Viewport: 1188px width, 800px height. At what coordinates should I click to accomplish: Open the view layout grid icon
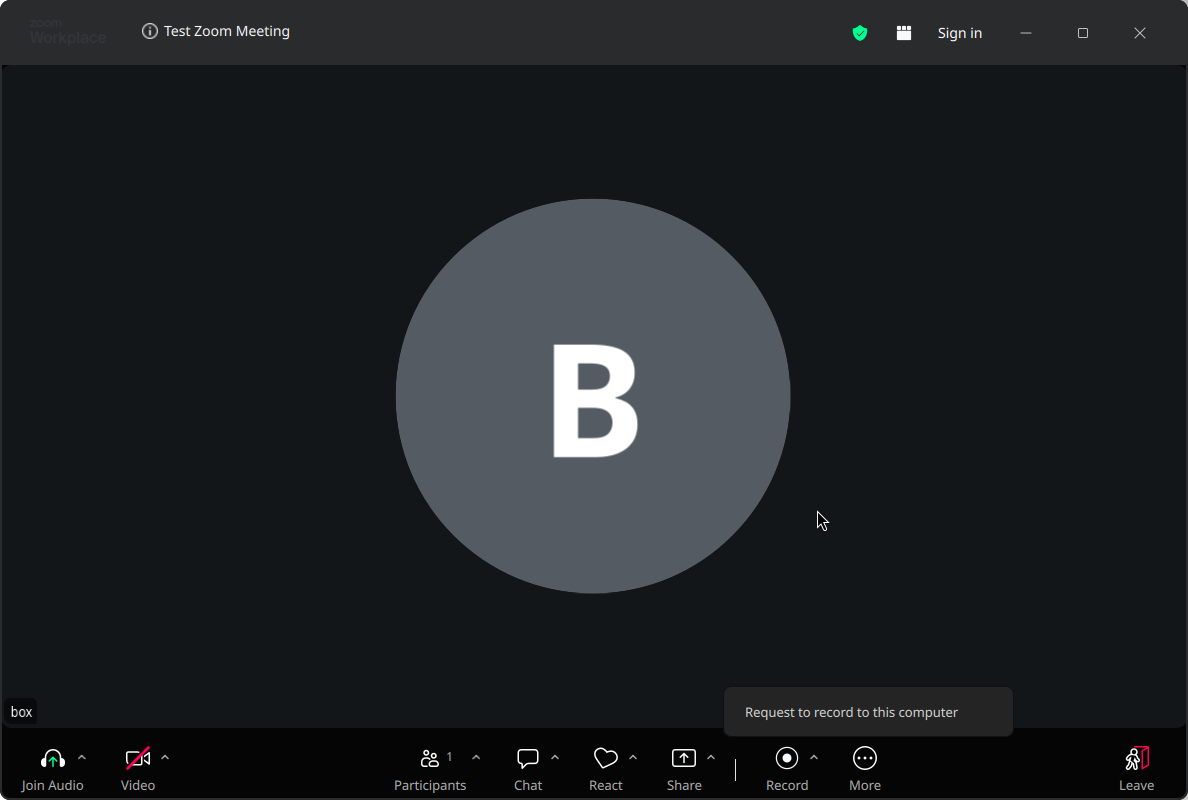click(904, 33)
